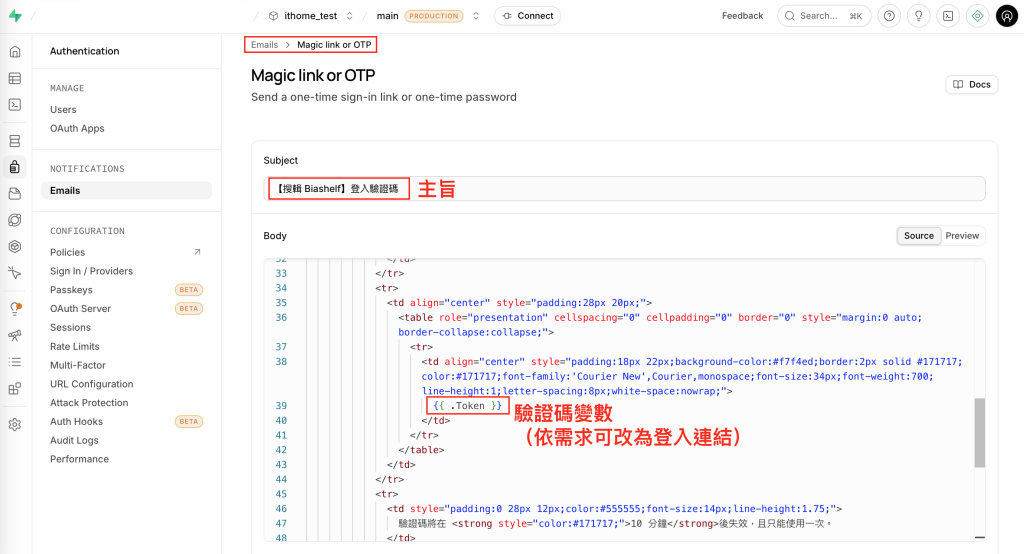This screenshot has height=554, width=1024.
Task: Open Sessions configuration
Action: click(71, 327)
